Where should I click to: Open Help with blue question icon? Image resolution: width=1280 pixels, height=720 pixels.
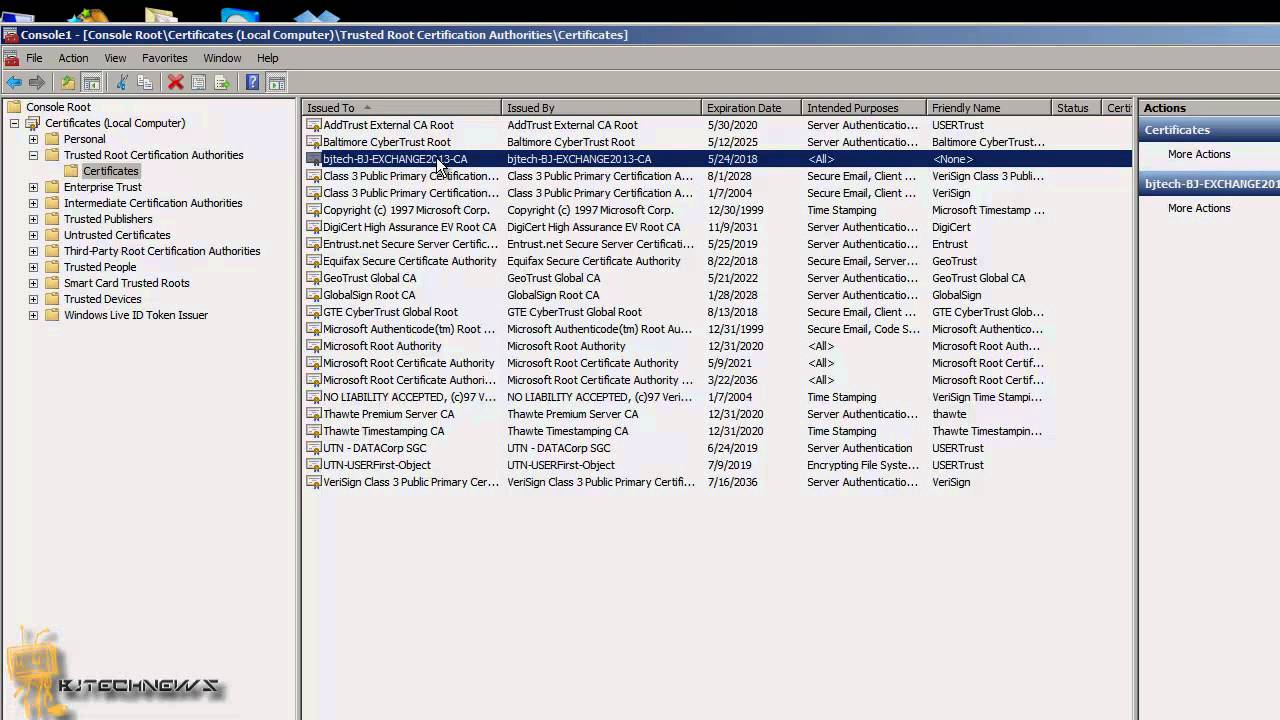(x=252, y=82)
